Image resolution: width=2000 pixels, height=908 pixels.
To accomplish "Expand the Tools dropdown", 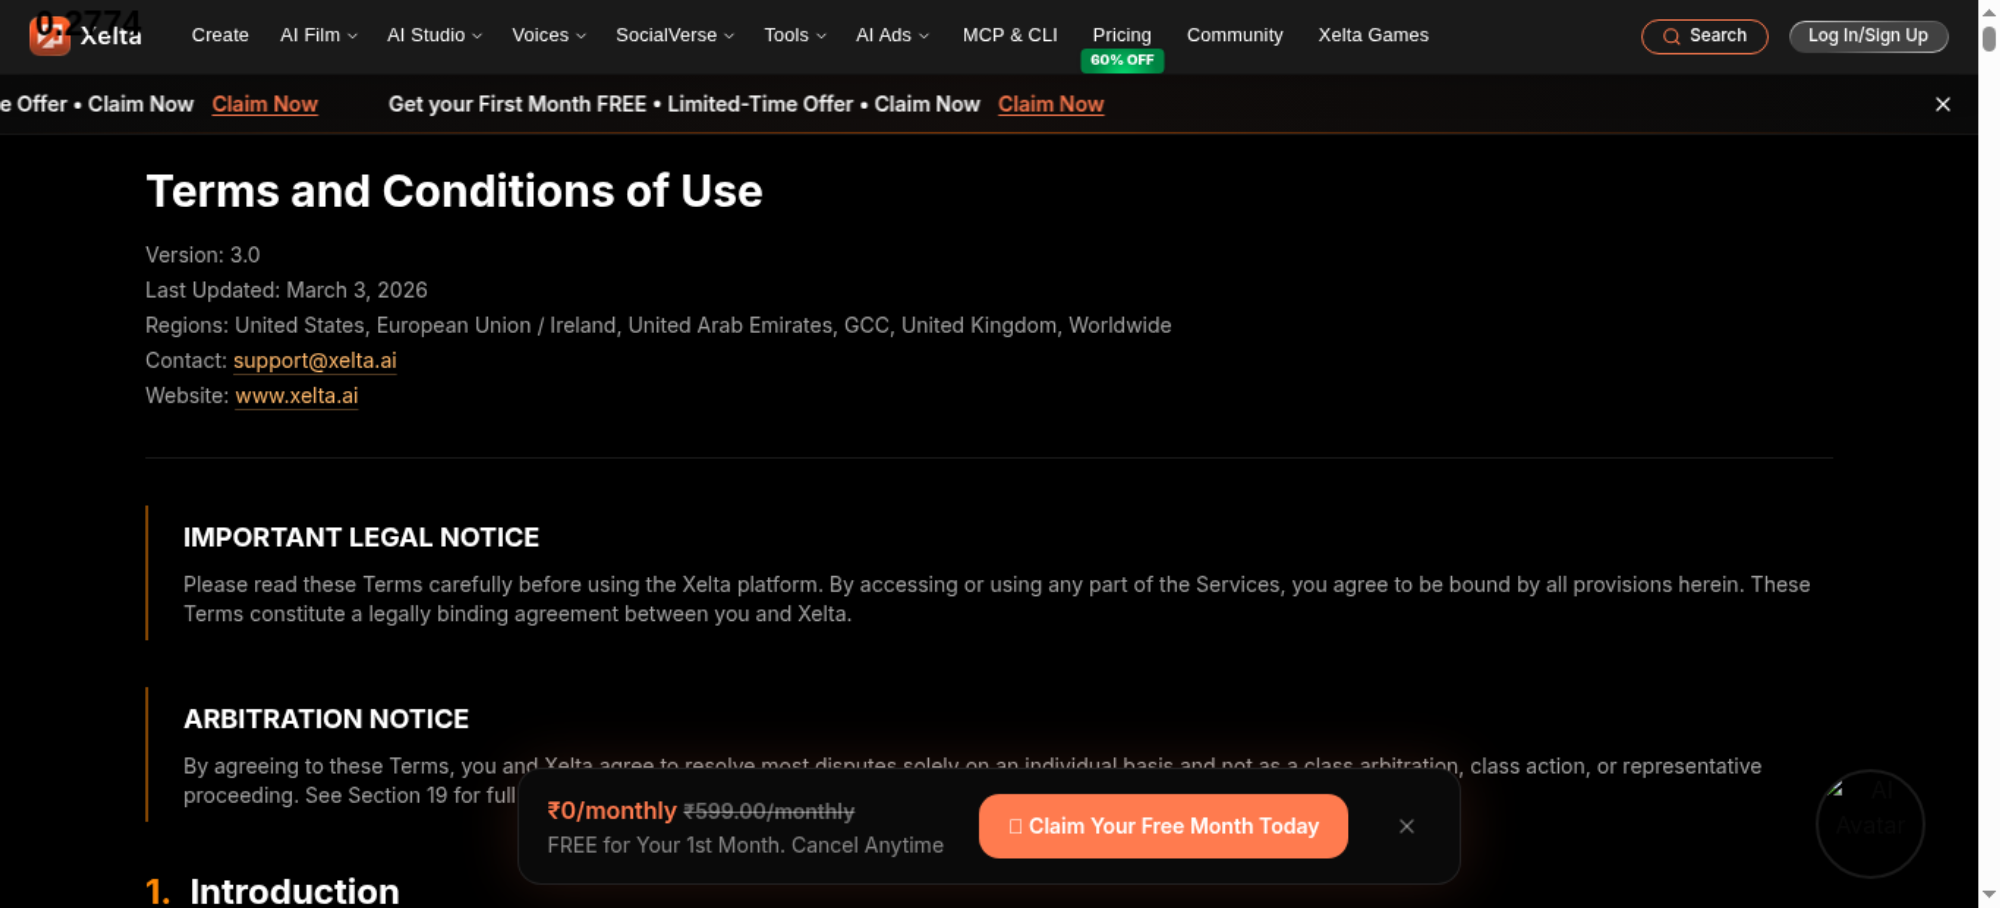I will click(795, 35).
